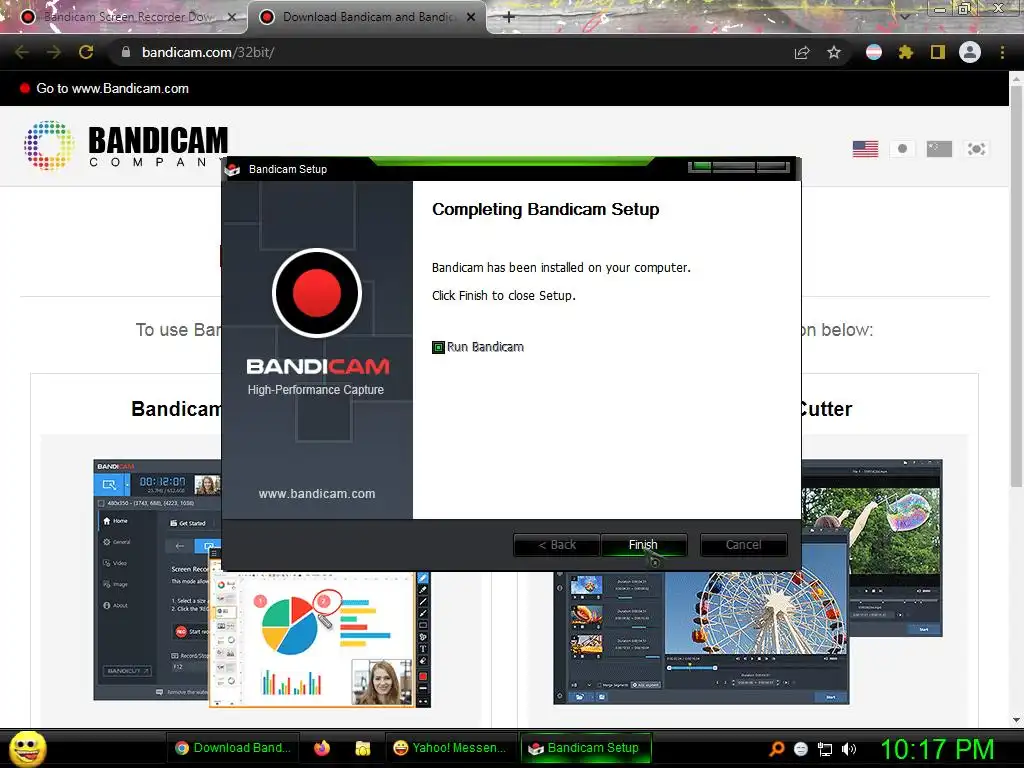Click the Bandicam Company logo
The width and height of the screenshot is (1024, 768).
pyautogui.click(x=126, y=146)
